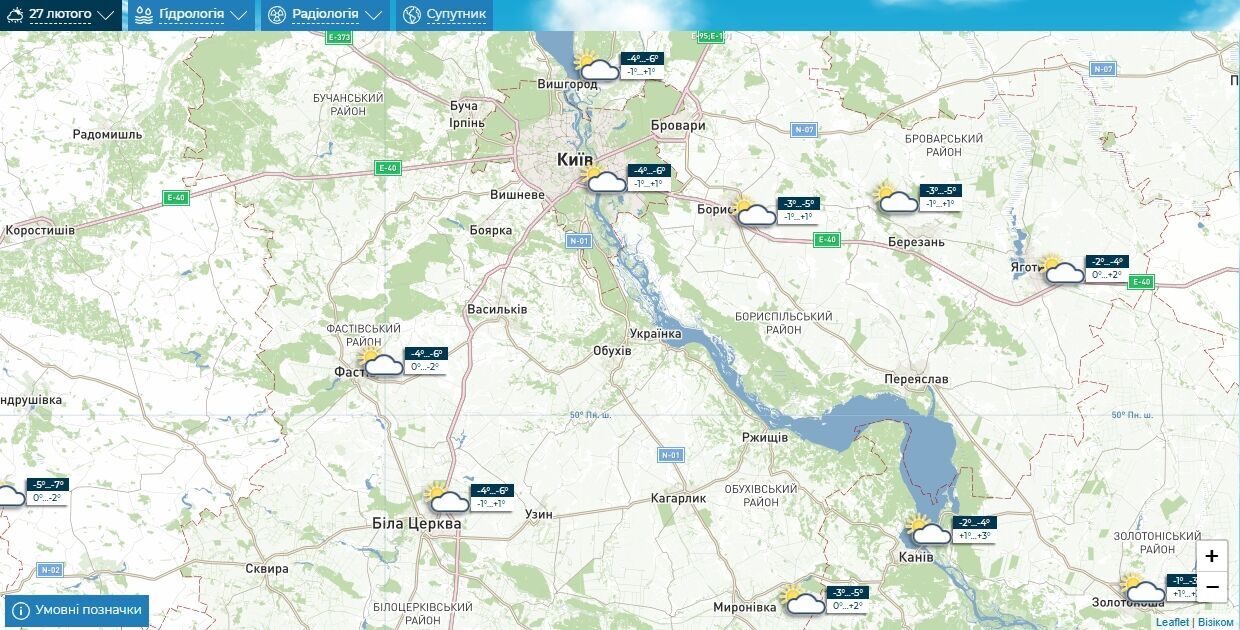Click the Fastiv partly cloudy icon
1240x630 pixels.
point(381,362)
